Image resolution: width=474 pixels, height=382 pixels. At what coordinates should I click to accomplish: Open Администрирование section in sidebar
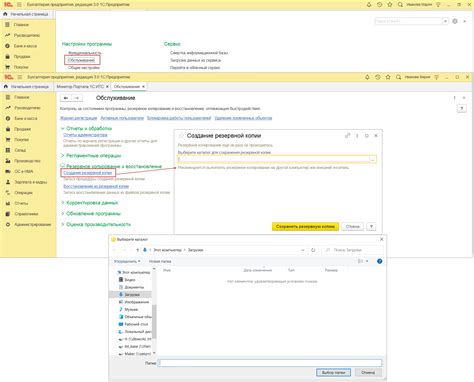[x=32, y=225]
